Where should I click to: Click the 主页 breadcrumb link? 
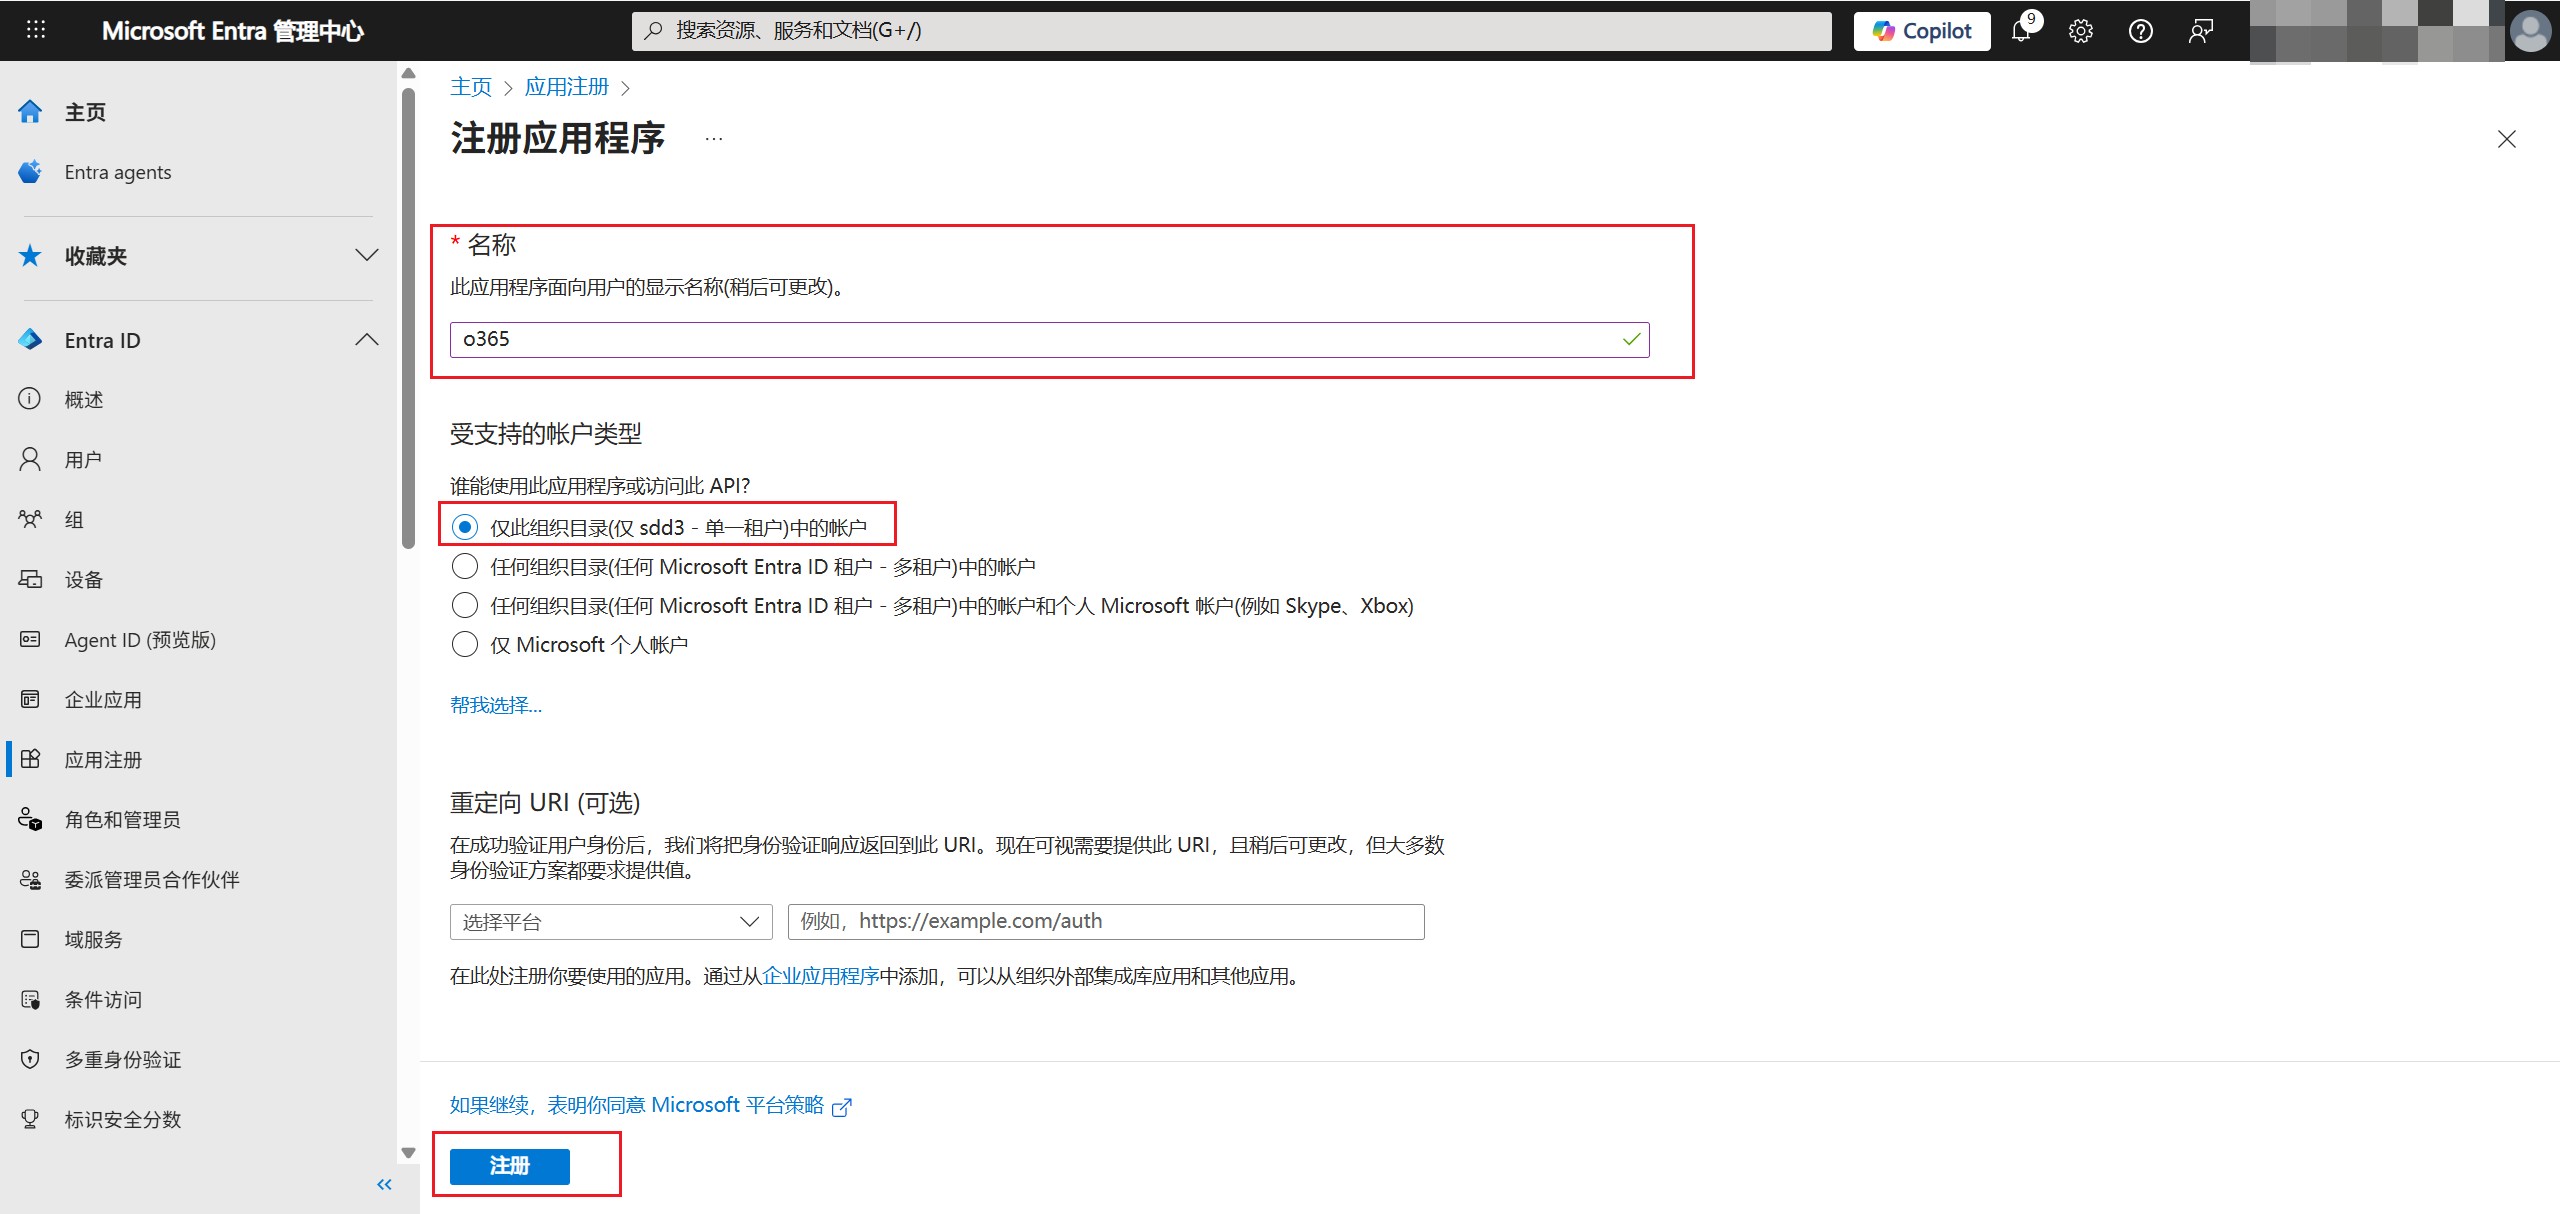click(471, 87)
